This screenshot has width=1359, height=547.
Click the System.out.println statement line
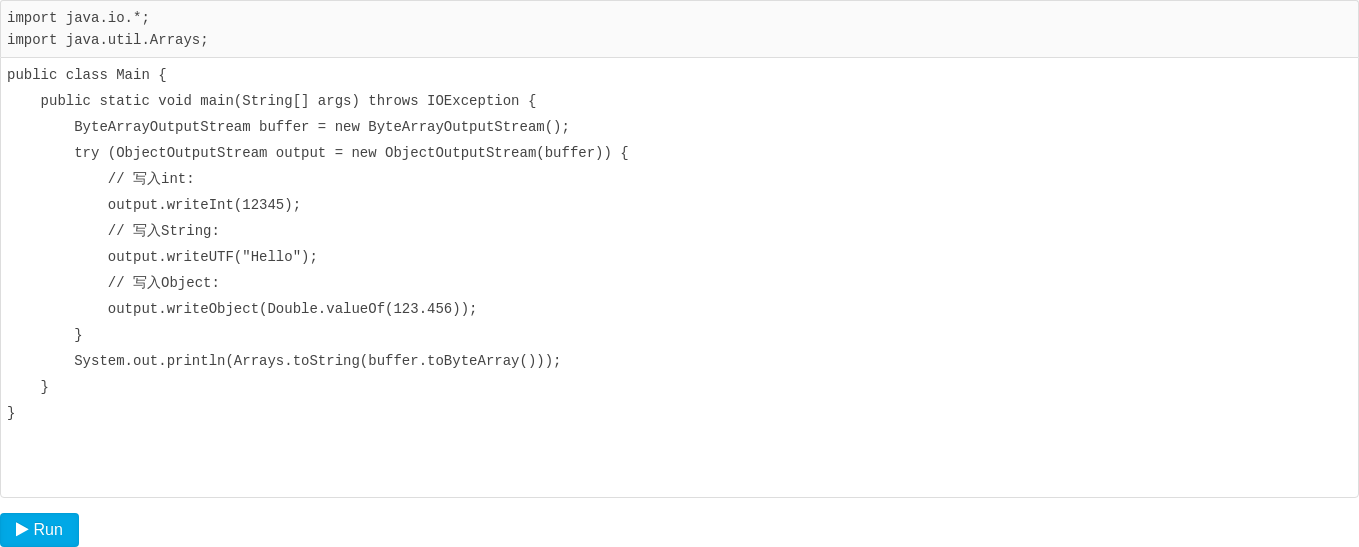pos(318,361)
